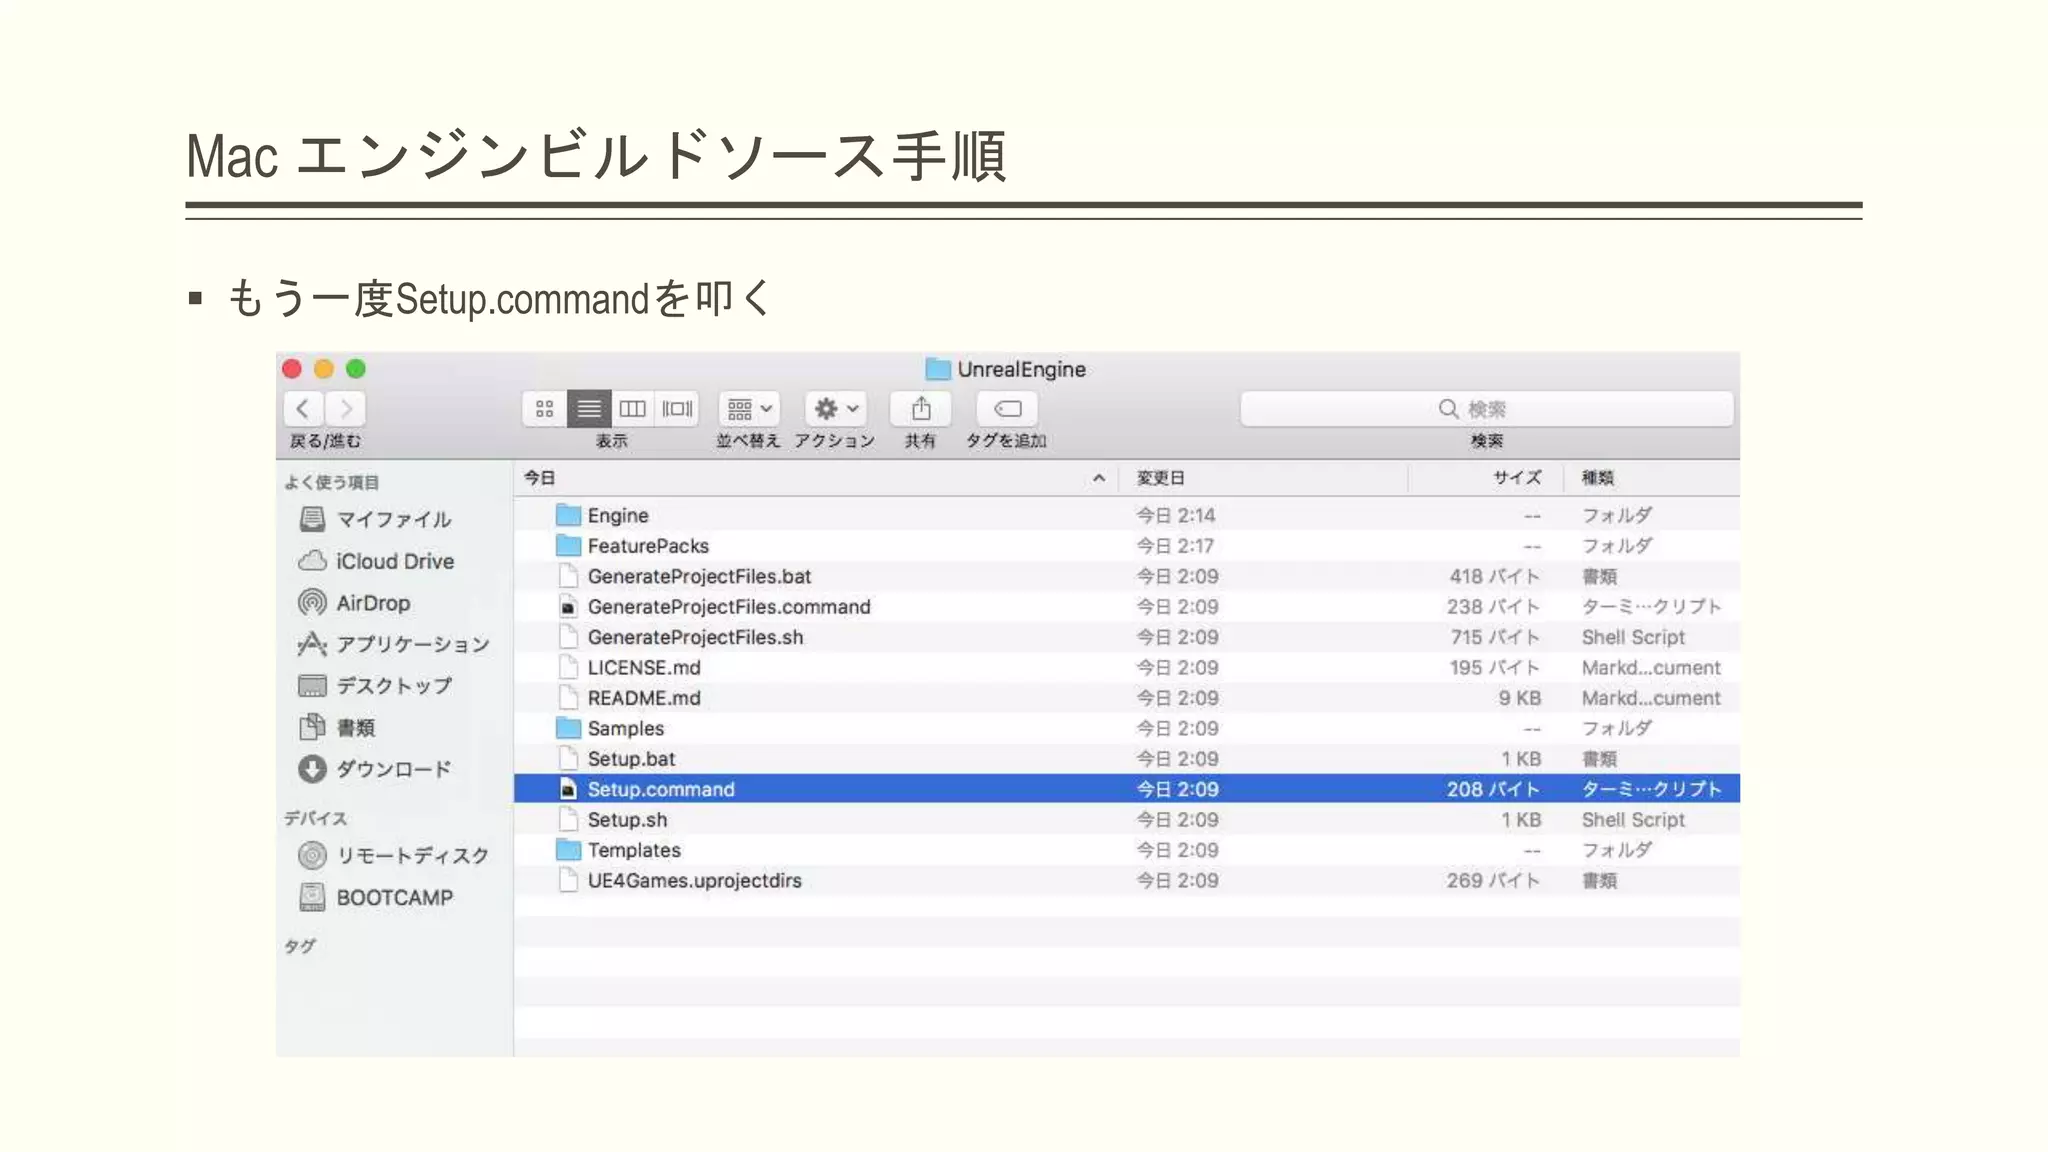Click the タグを追加 tag button
Screen dimensions: 2048x1152
click(1007, 408)
